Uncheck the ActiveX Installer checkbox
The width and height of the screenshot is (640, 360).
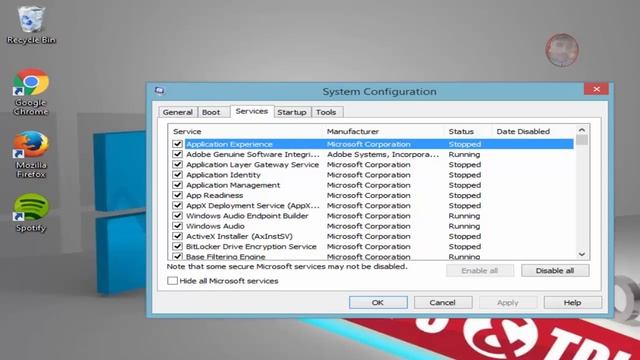177,236
